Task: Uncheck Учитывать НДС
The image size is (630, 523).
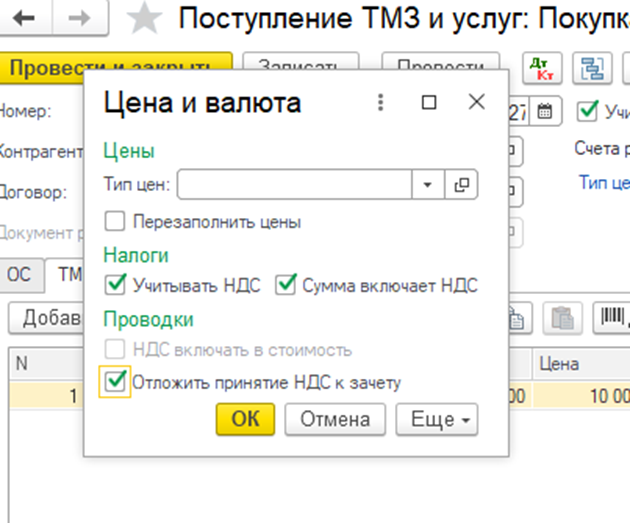Action: 114,286
